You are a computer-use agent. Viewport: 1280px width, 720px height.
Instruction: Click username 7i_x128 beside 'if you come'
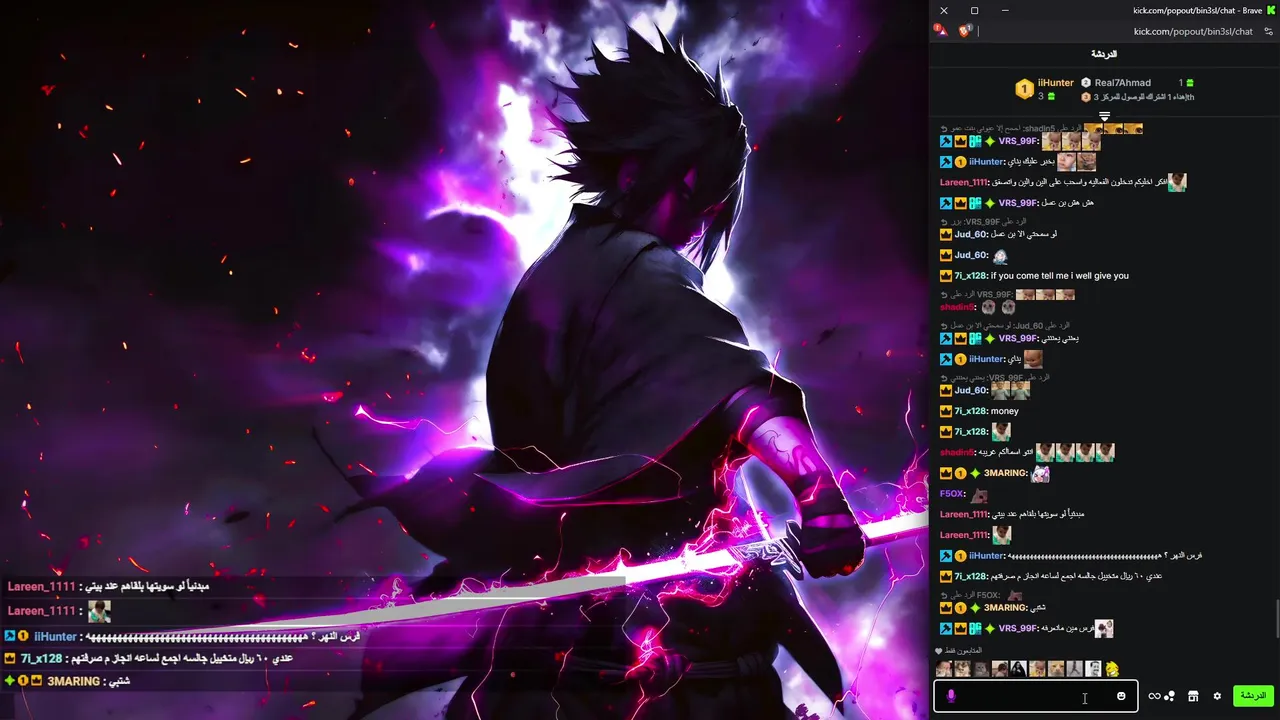click(970, 276)
